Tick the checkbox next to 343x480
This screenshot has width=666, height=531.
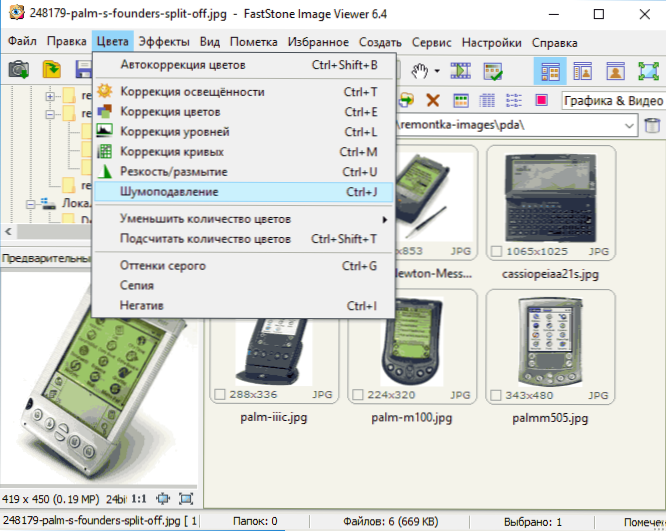(x=496, y=395)
